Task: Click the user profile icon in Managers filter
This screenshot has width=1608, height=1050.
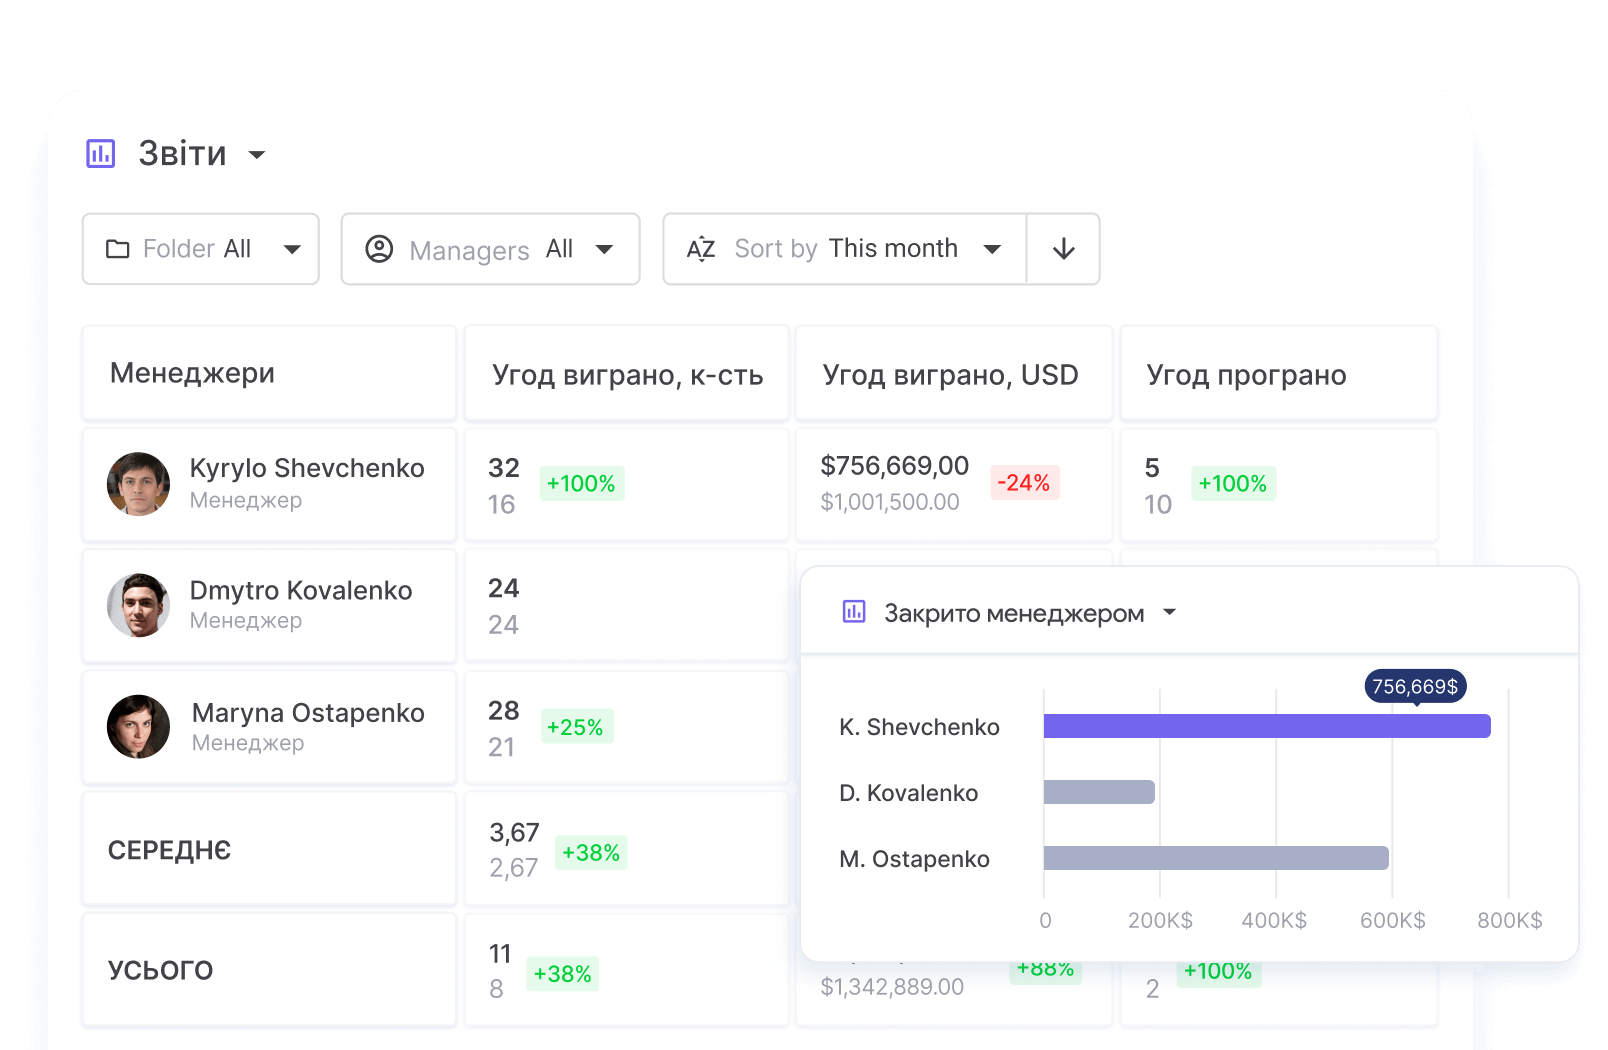Action: pyautogui.click(x=379, y=249)
